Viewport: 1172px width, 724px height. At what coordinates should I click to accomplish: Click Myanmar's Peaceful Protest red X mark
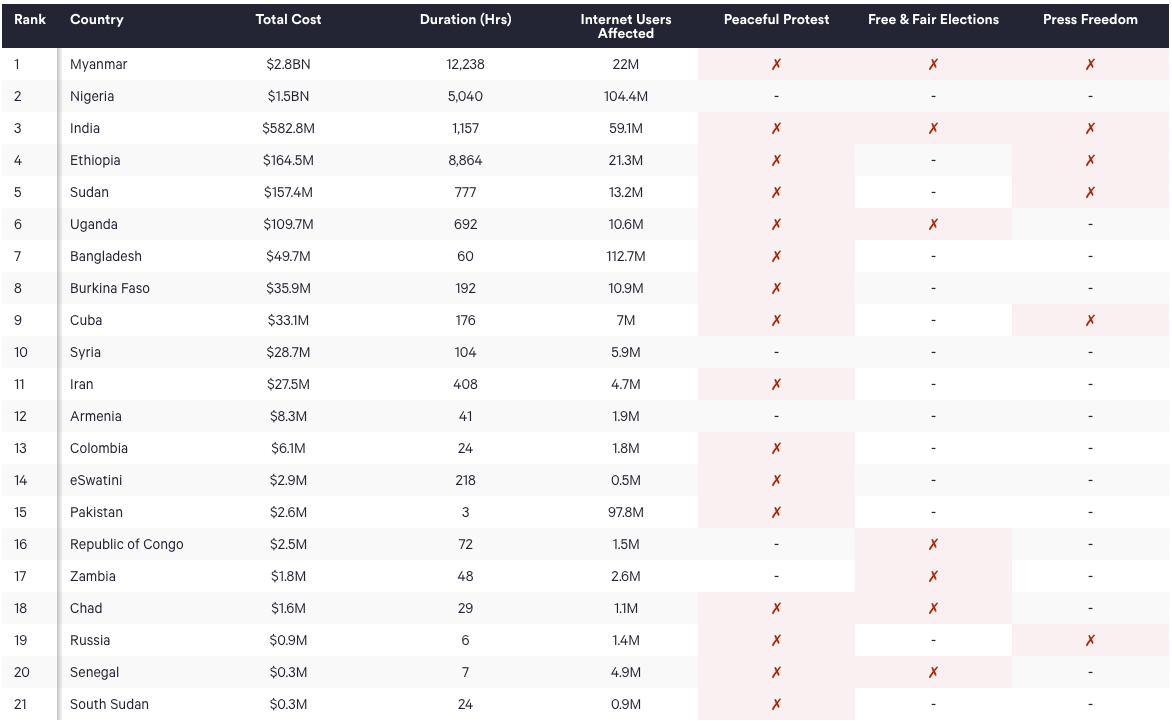(776, 64)
